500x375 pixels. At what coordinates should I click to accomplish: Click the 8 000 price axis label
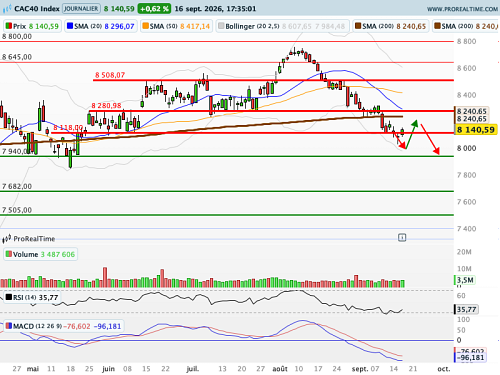(466, 148)
